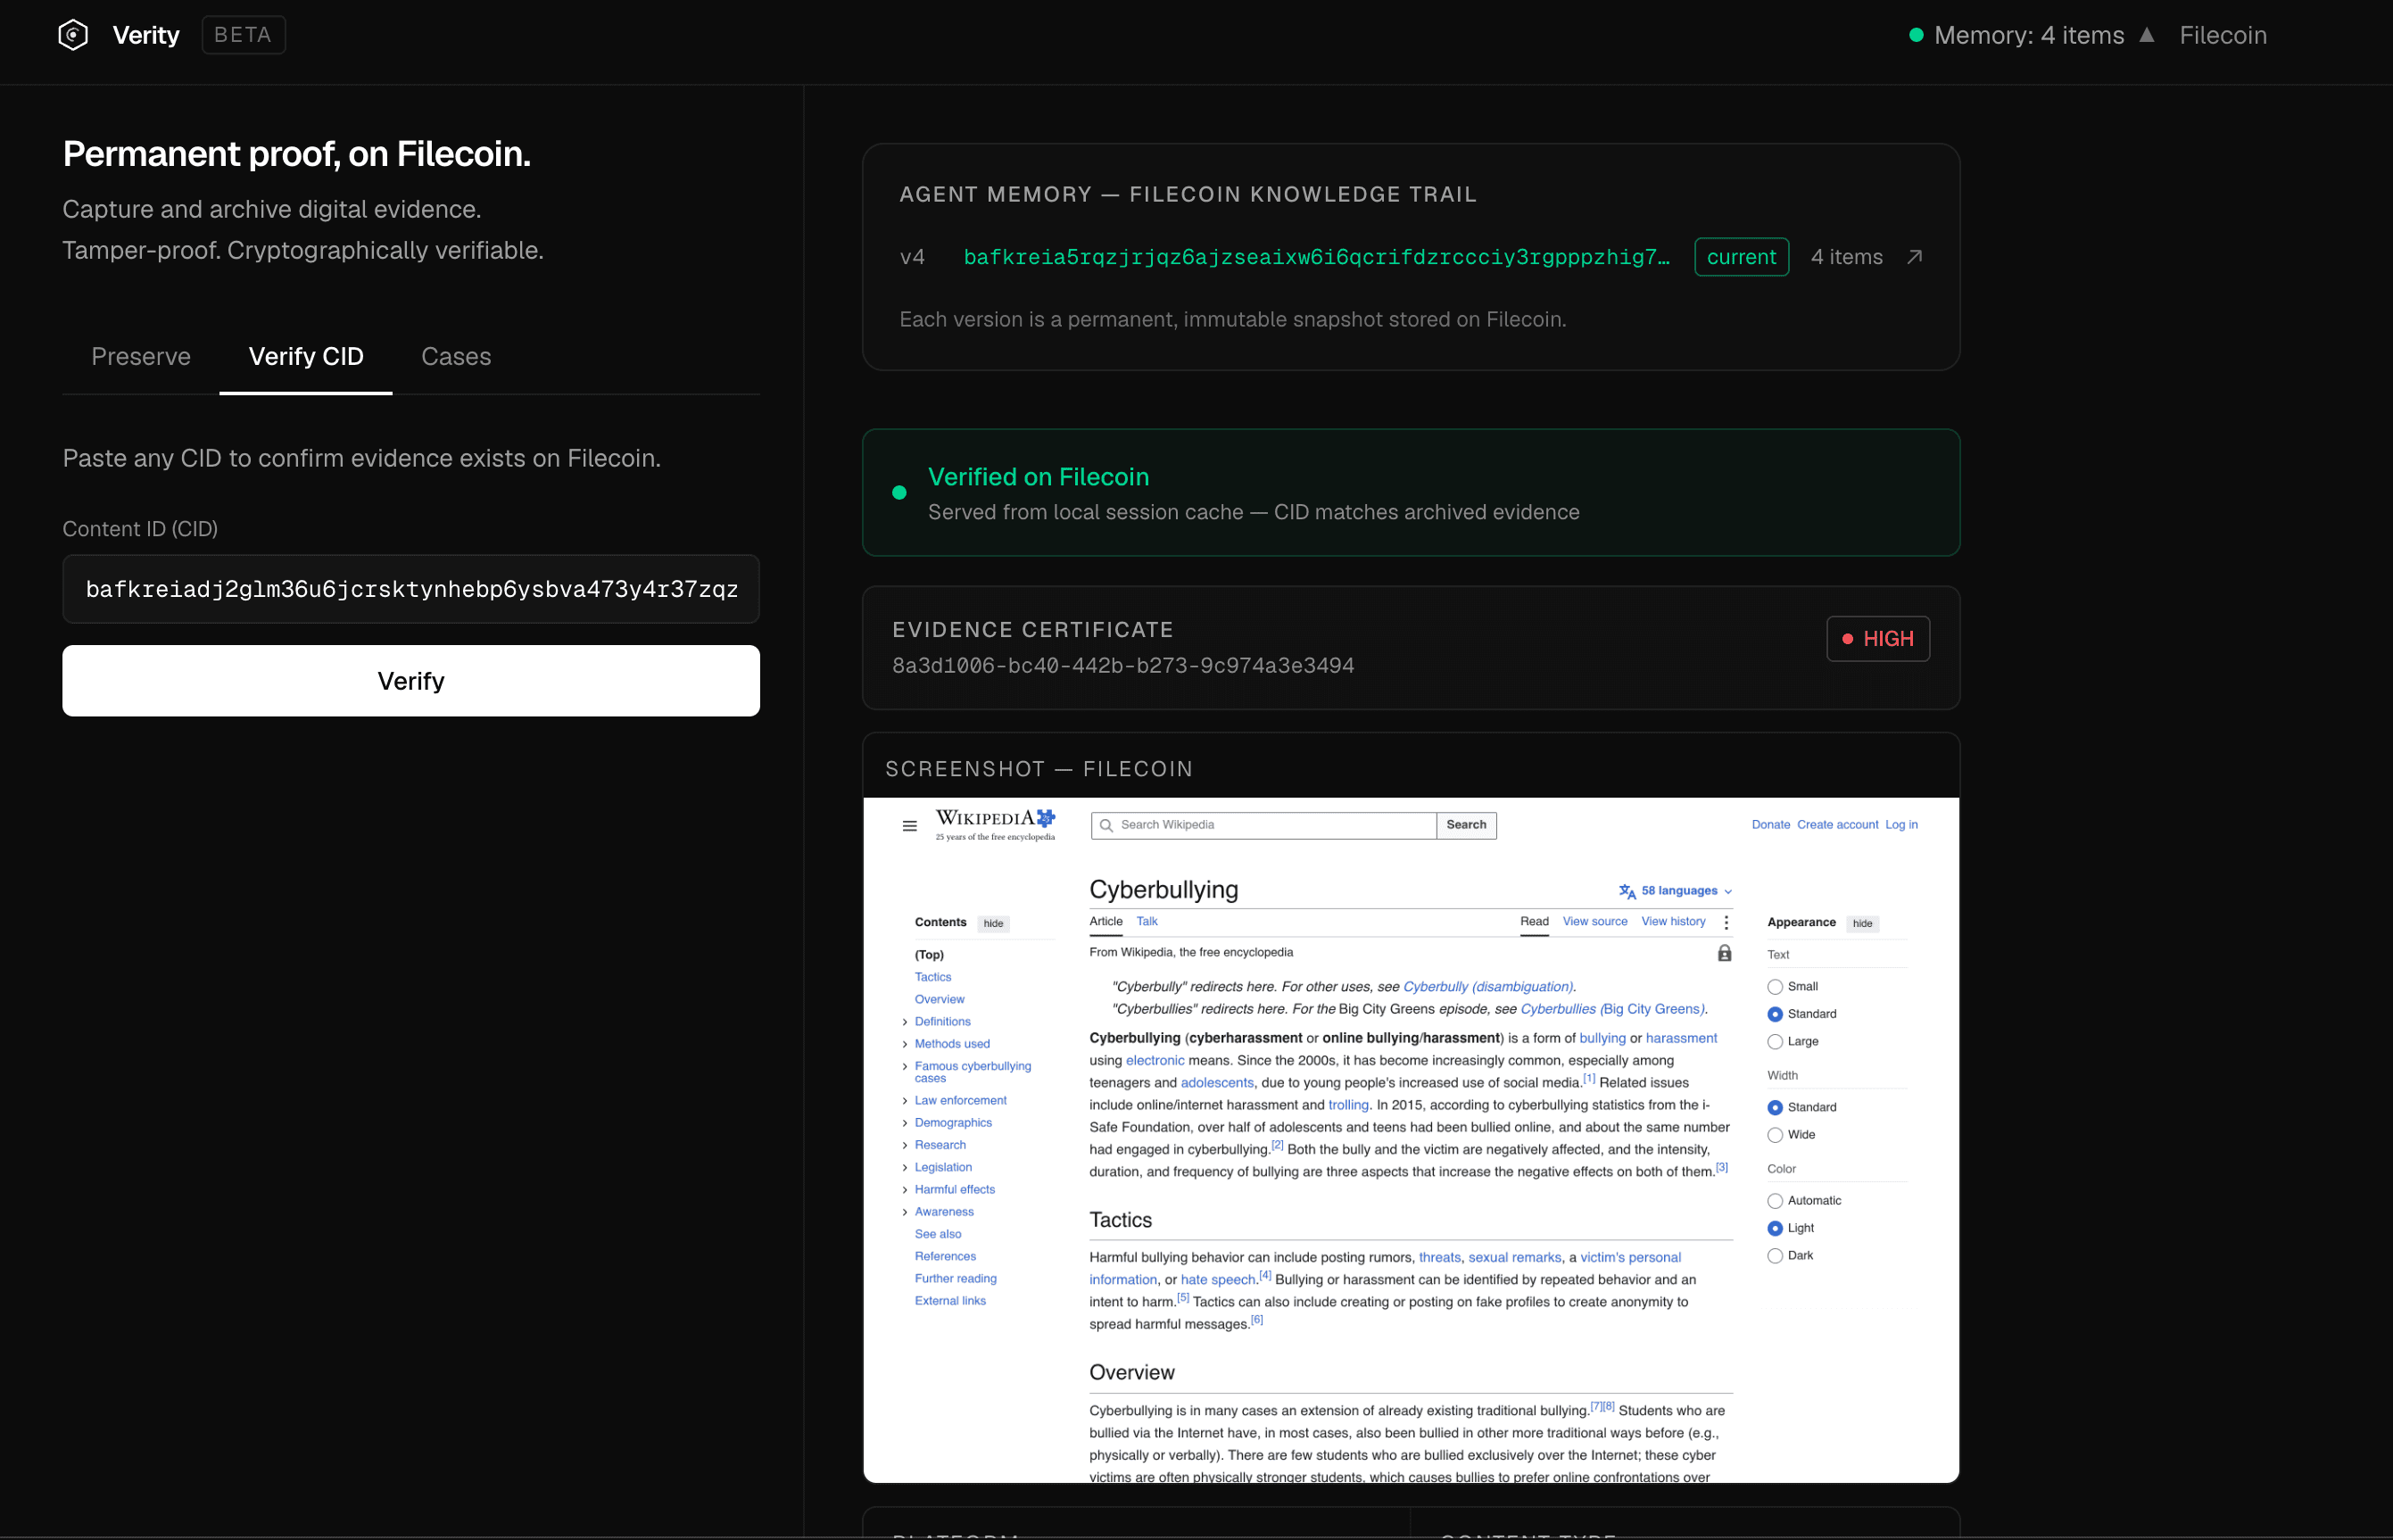The image size is (2393, 1540).
Task: Select the Standard text size radio
Action: tap(1775, 1015)
